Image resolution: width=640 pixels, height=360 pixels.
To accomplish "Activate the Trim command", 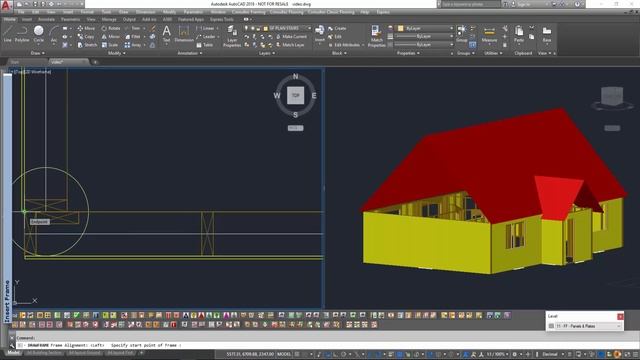I will point(133,28).
